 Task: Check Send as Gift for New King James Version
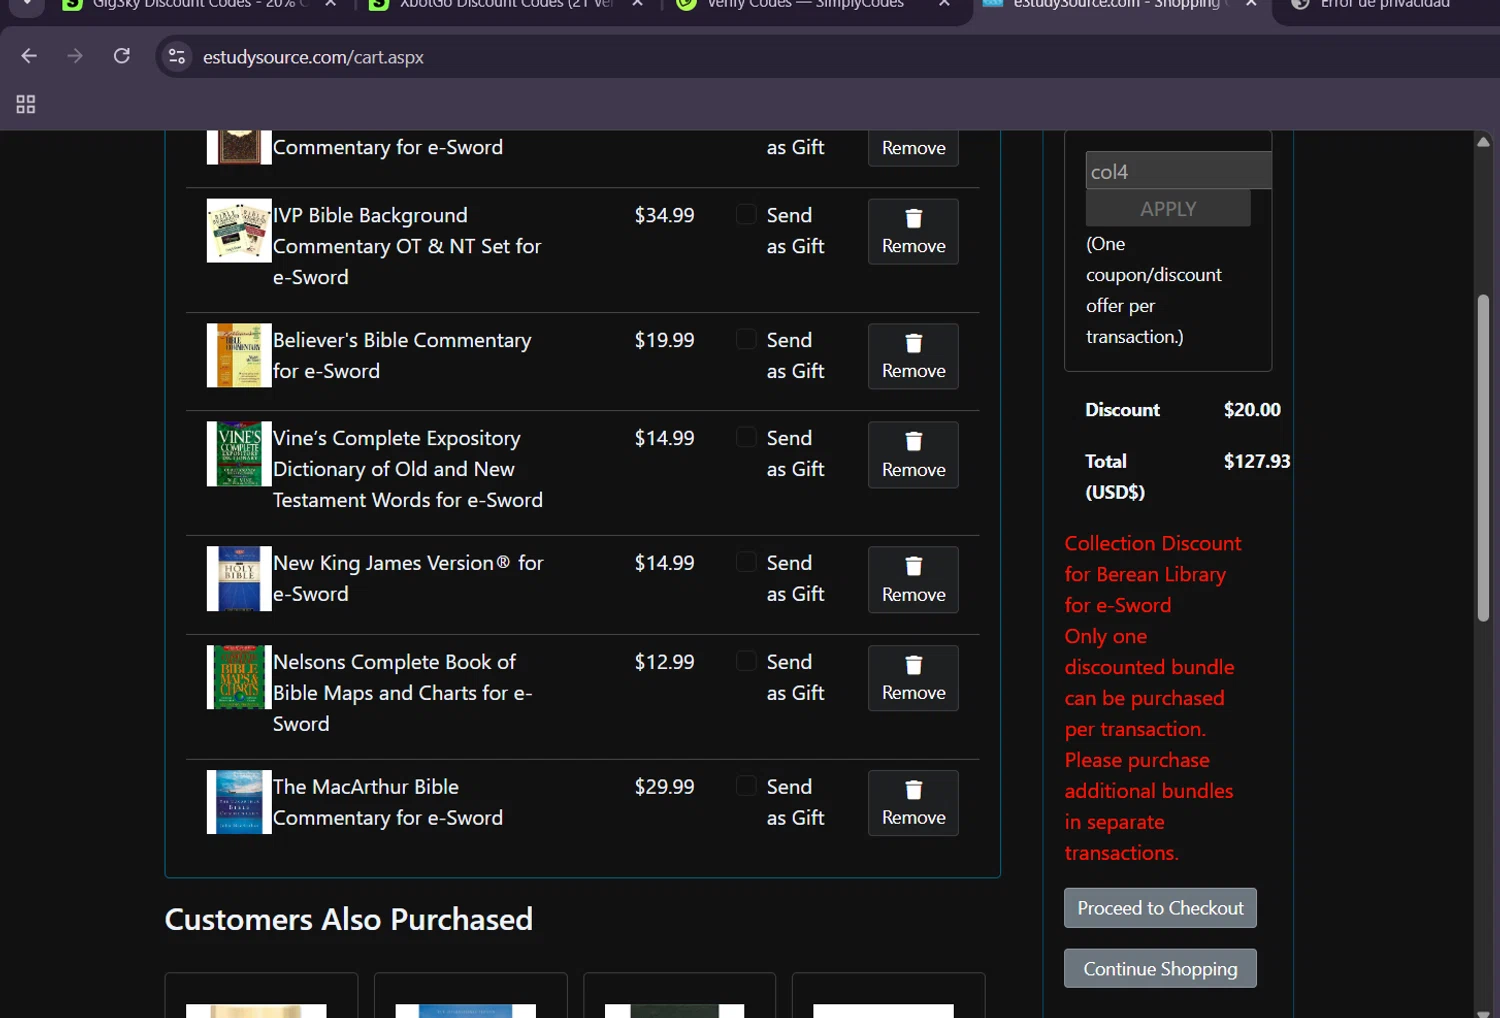(746, 562)
